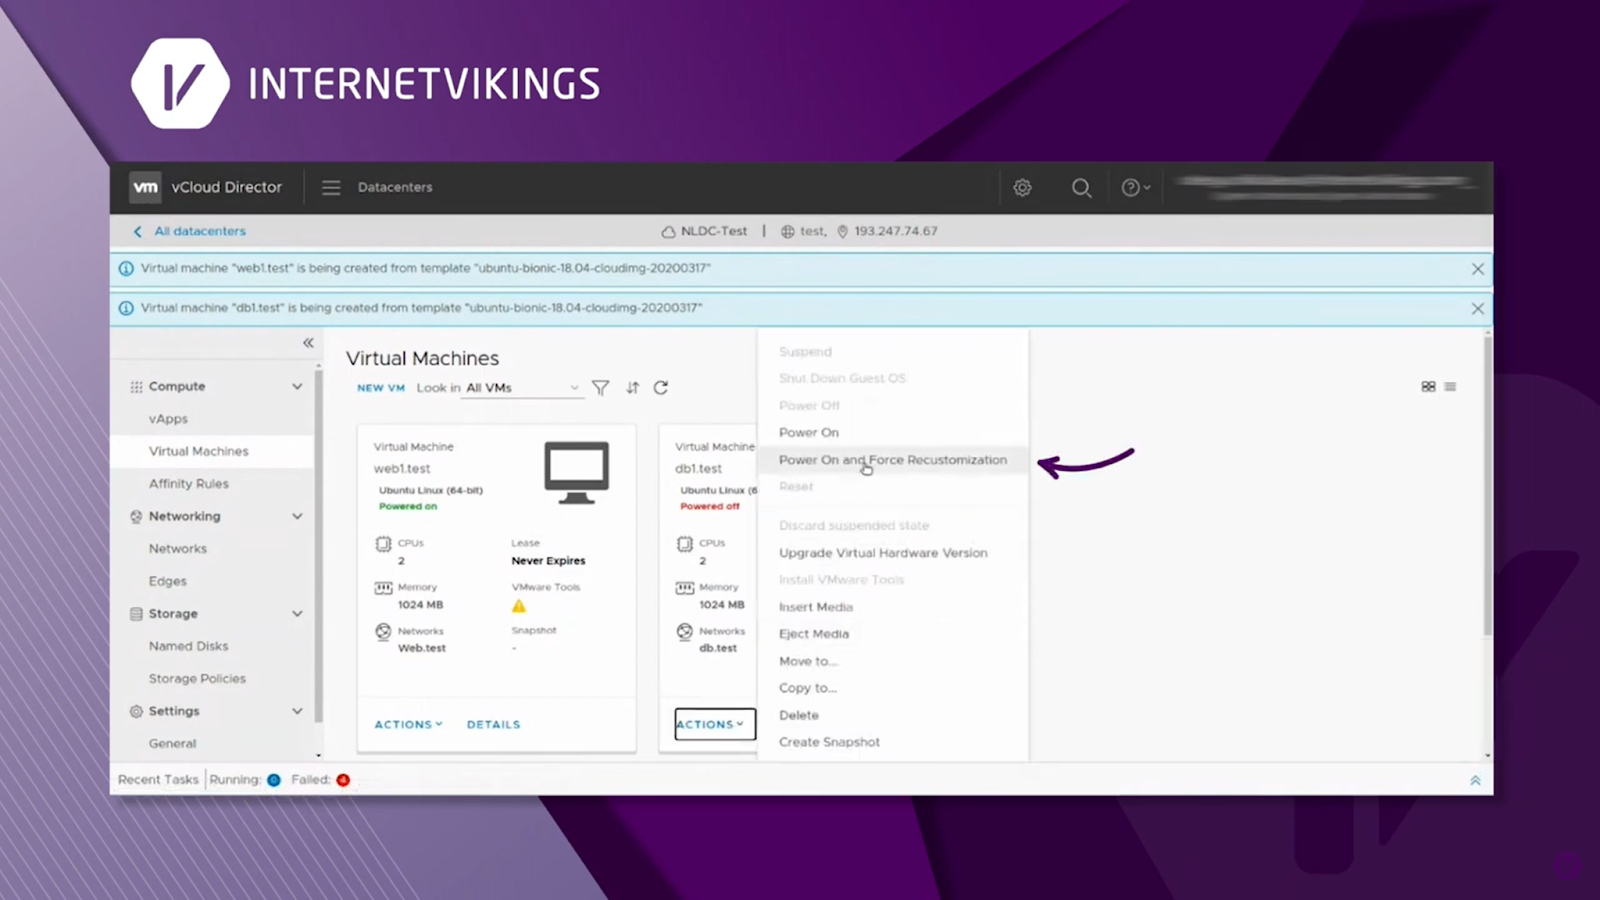The image size is (1600, 900).
Task: Open the hamburger navigation menu
Action: click(331, 187)
